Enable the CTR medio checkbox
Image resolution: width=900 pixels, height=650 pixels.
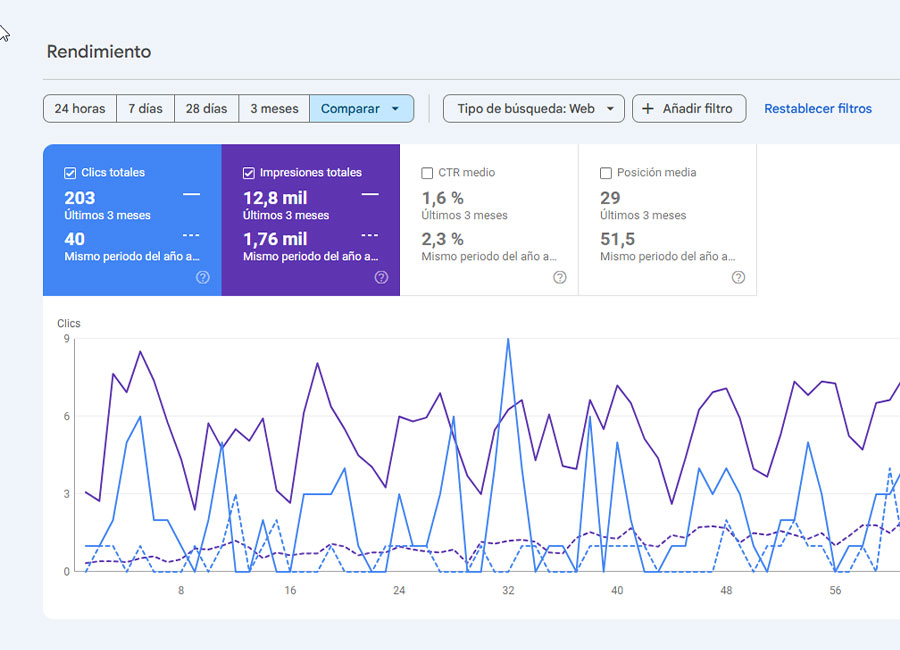(x=428, y=173)
